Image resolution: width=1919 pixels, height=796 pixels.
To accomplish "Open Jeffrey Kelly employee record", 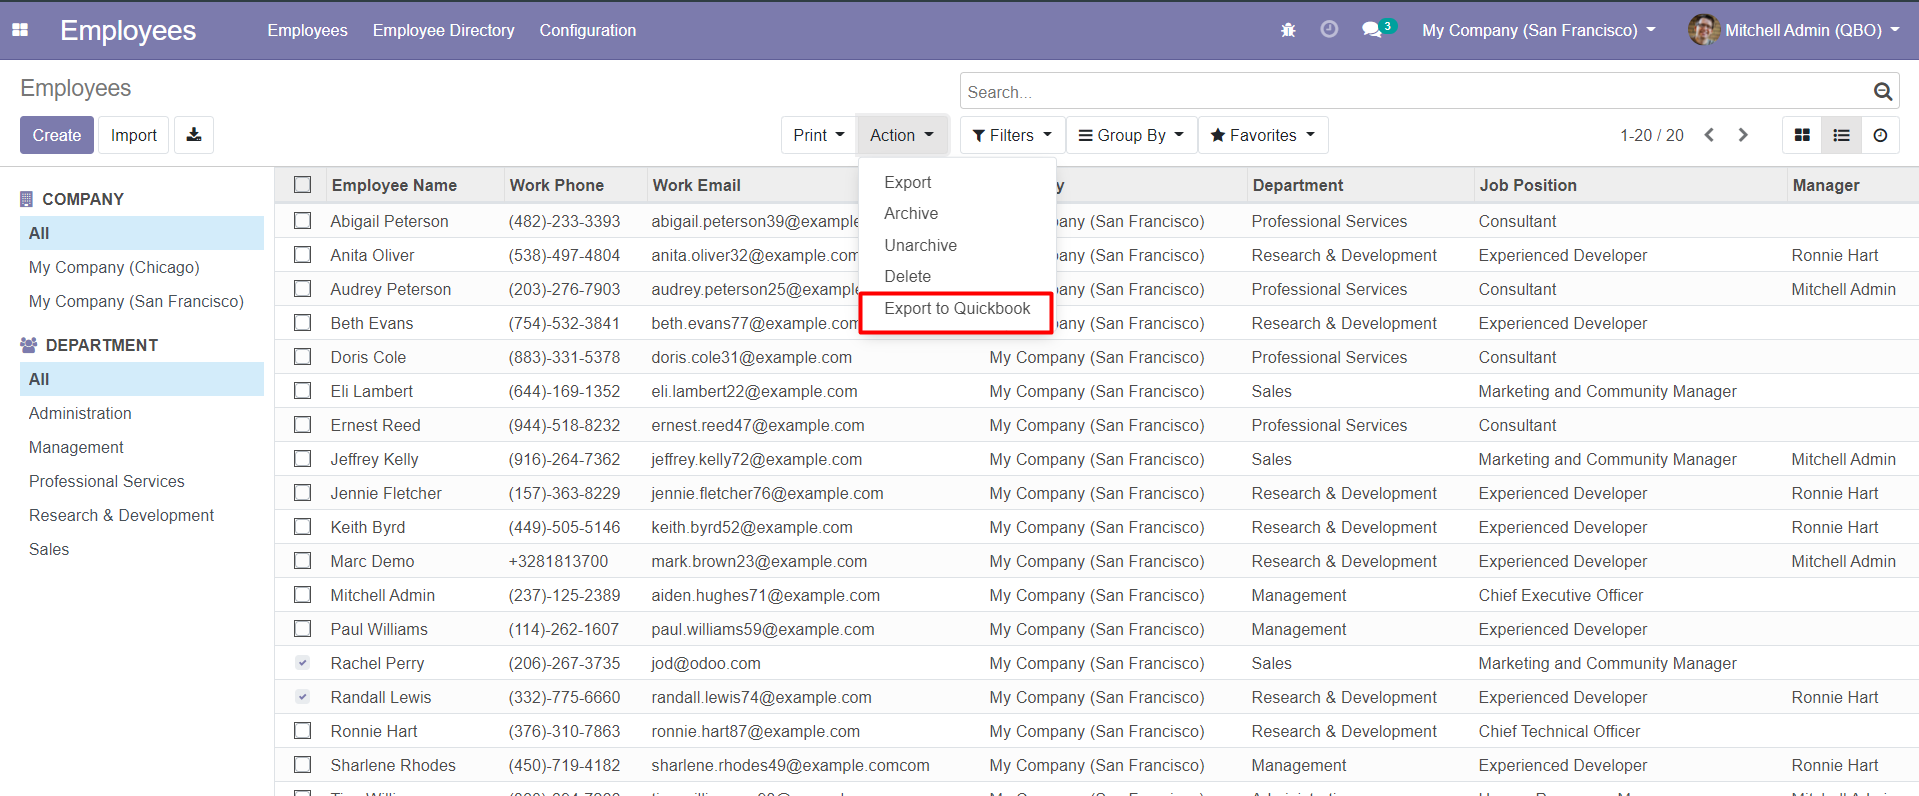I will pos(374,459).
